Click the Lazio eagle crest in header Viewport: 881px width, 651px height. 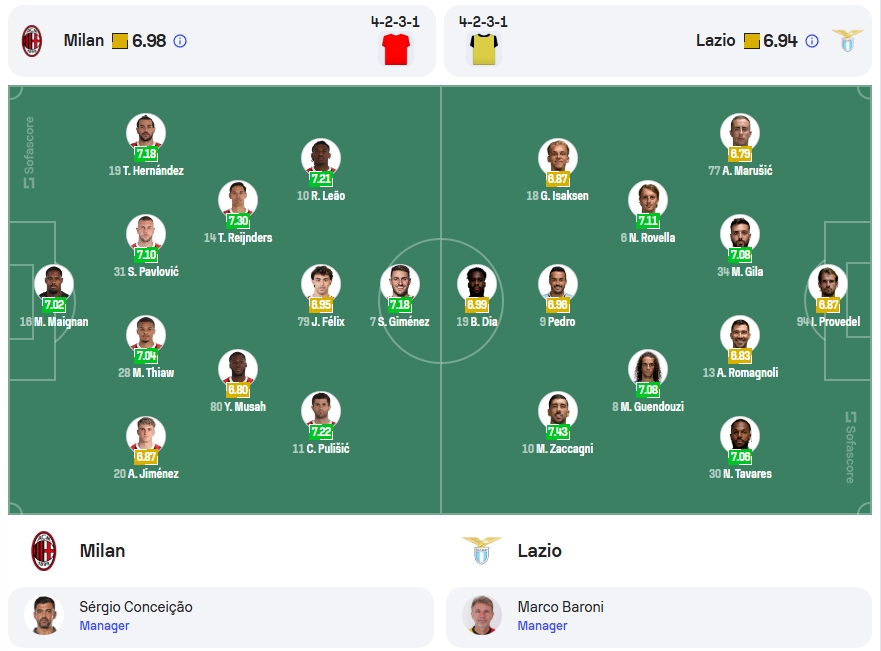(847, 40)
